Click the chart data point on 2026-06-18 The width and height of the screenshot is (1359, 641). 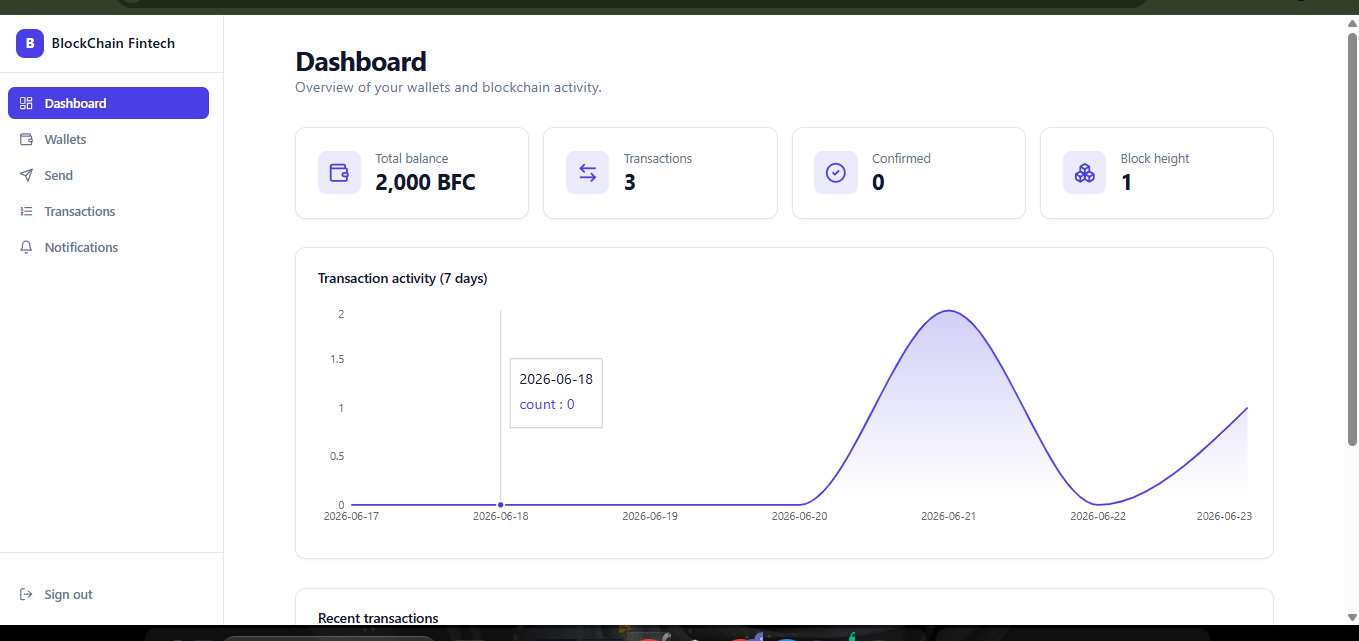tap(500, 505)
